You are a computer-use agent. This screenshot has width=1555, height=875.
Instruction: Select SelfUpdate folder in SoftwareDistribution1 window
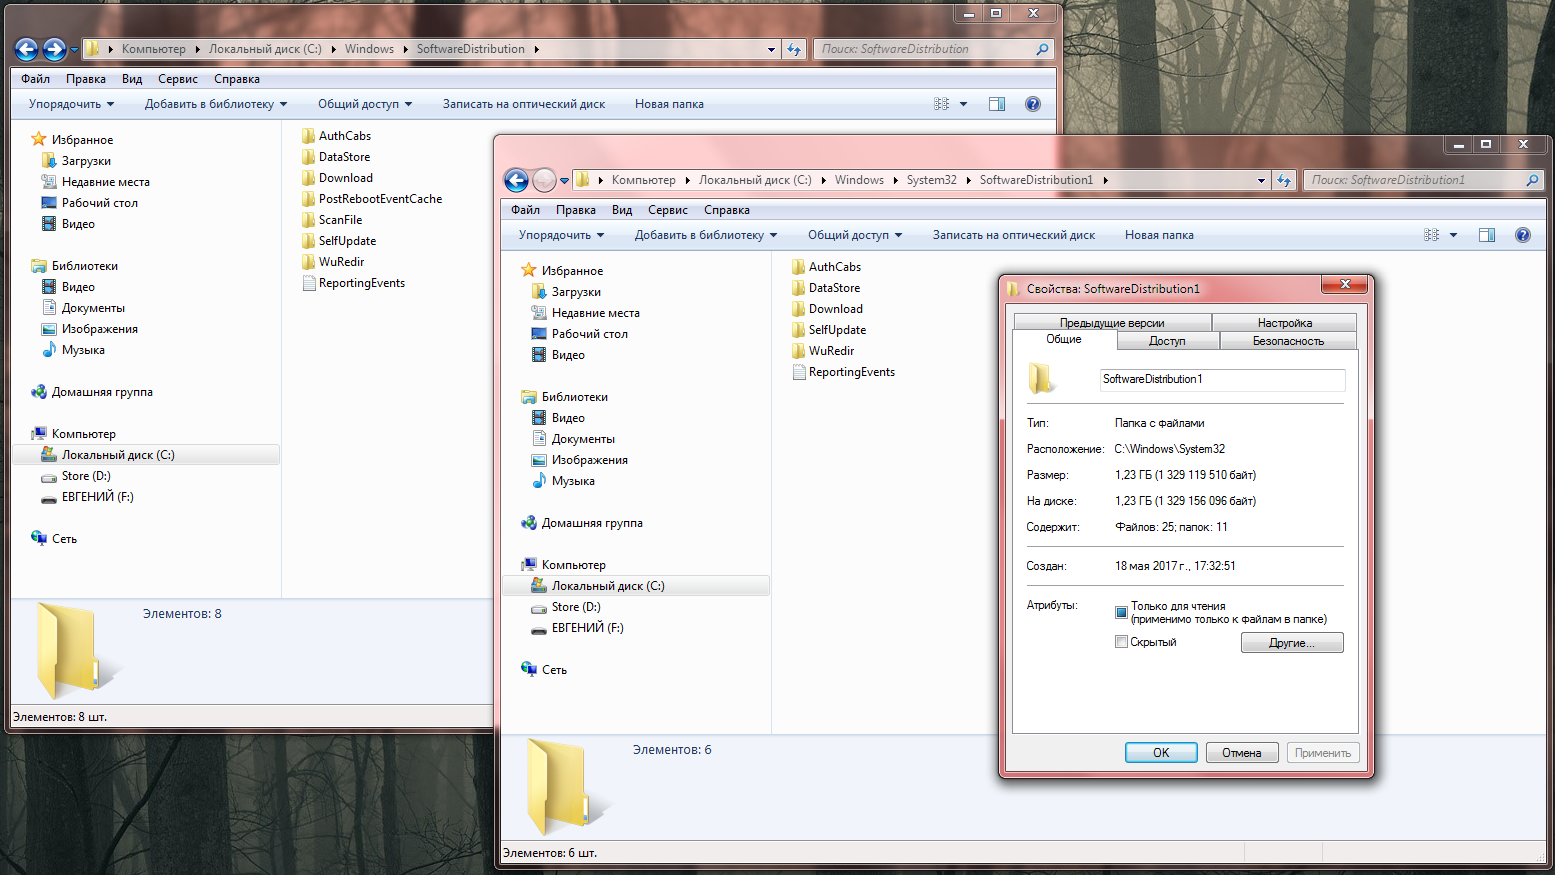829,330
